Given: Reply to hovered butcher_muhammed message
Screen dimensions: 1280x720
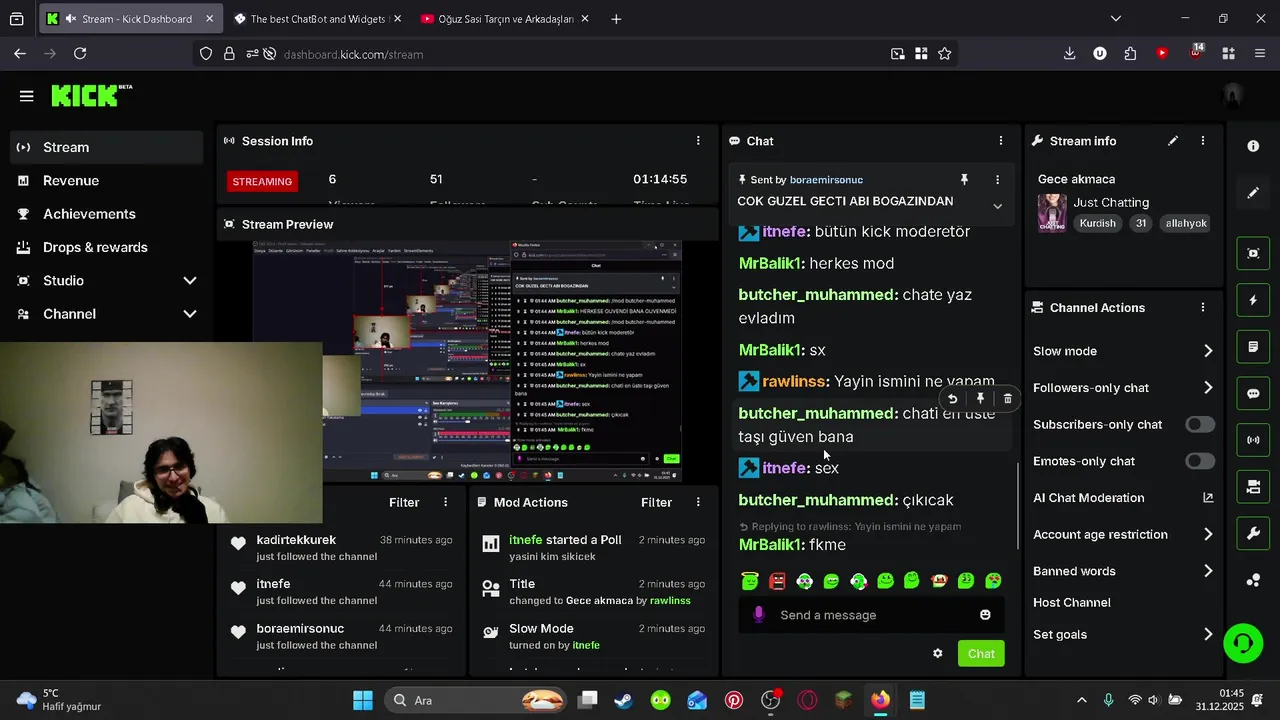Looking at the screenshot, I should coord(952,398).
